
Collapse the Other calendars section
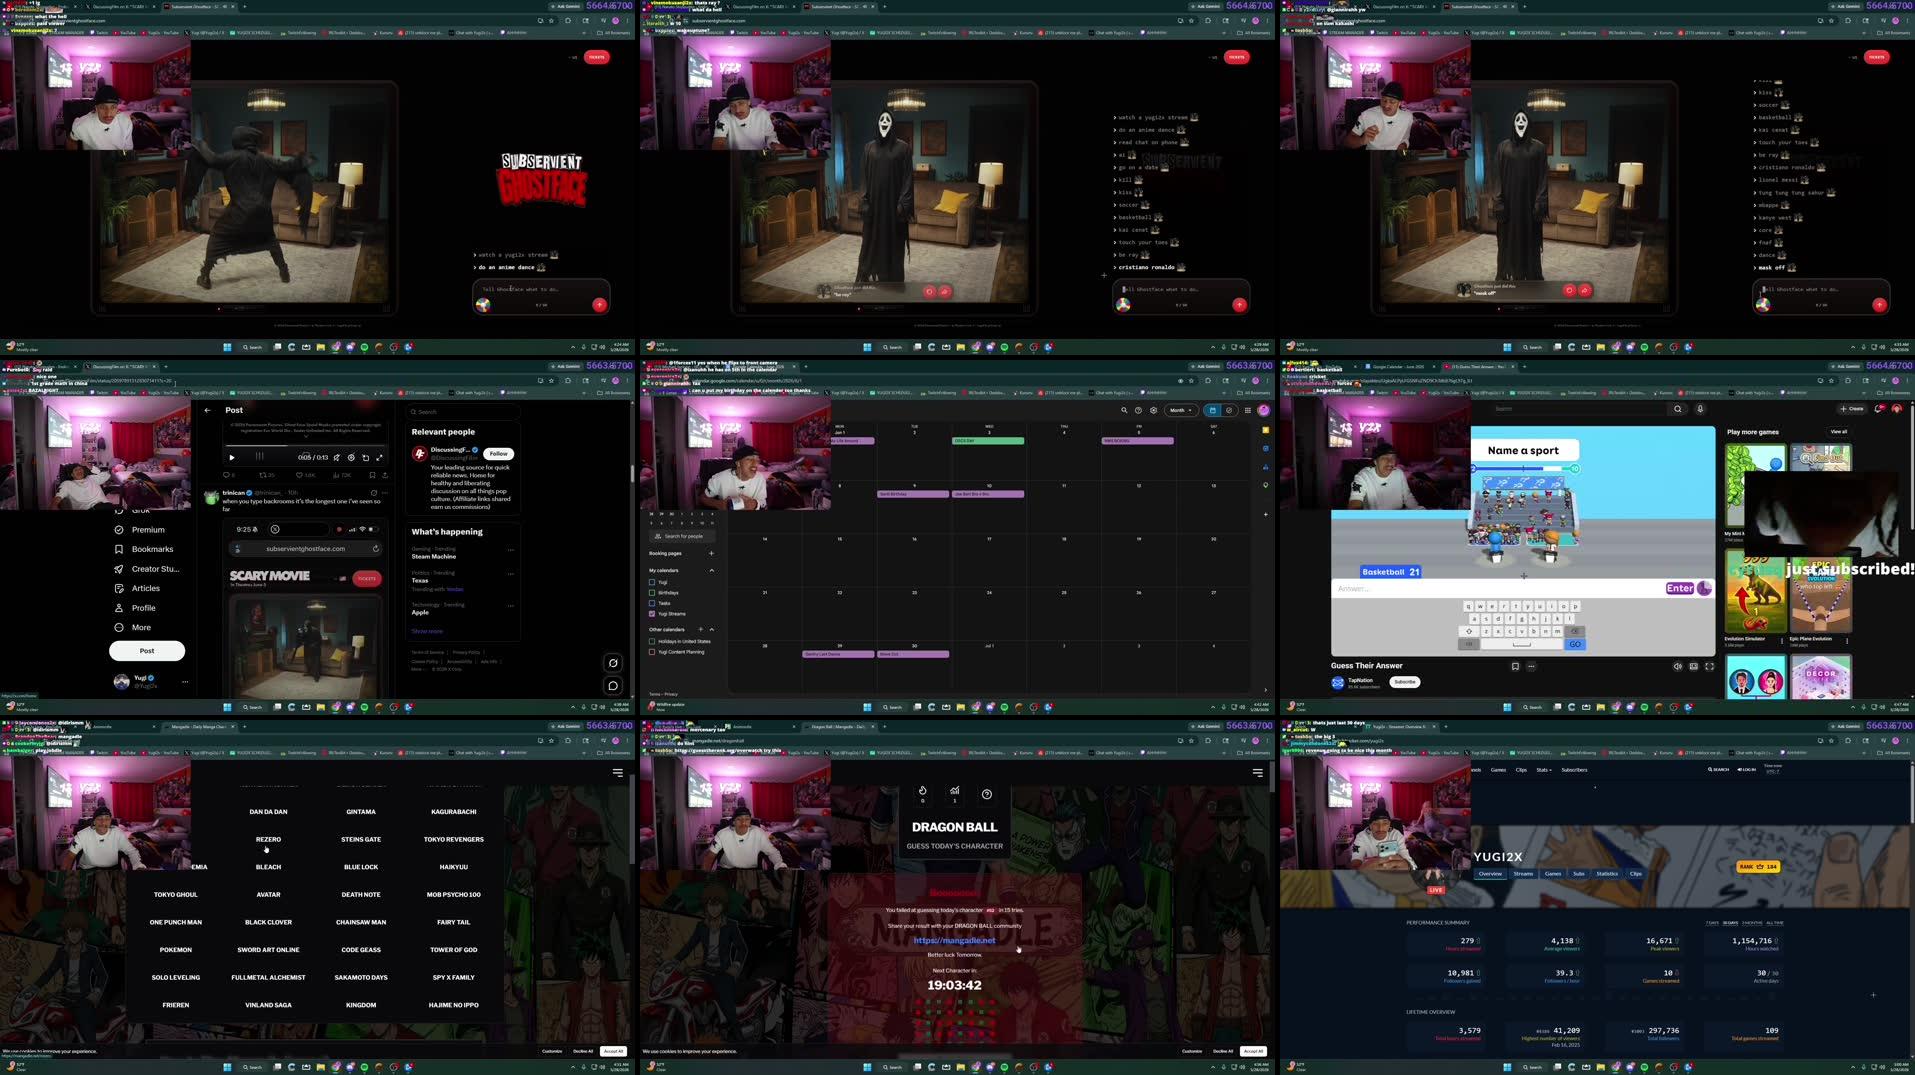click(712, 629)
